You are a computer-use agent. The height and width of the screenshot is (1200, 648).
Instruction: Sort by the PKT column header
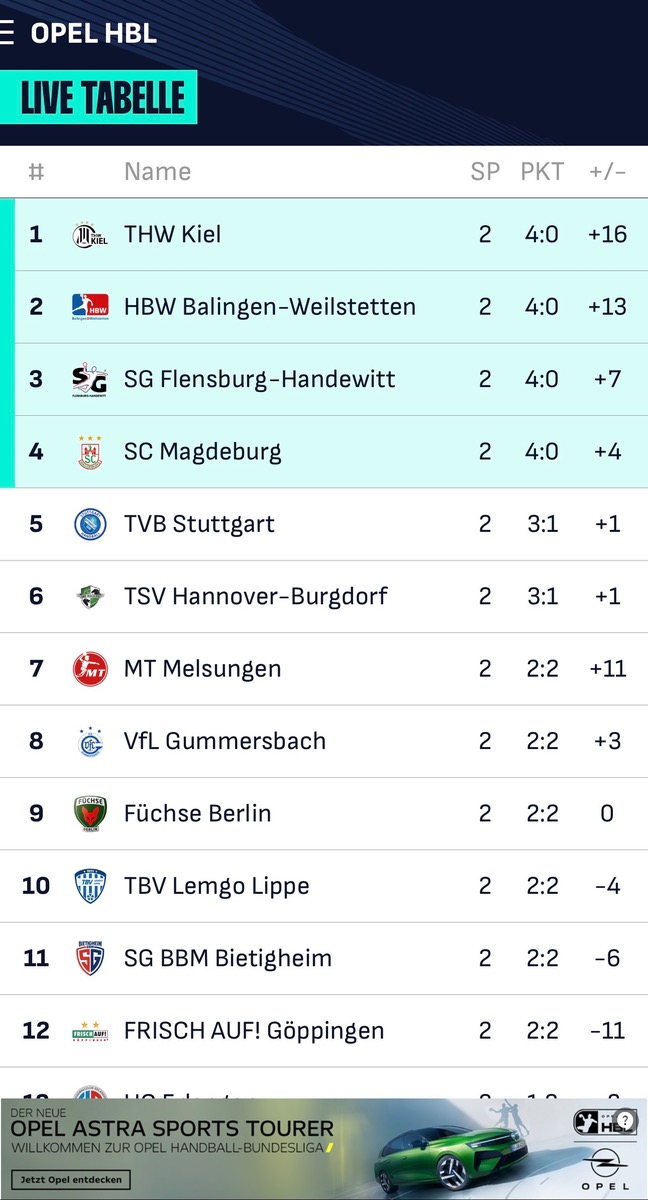542,172
